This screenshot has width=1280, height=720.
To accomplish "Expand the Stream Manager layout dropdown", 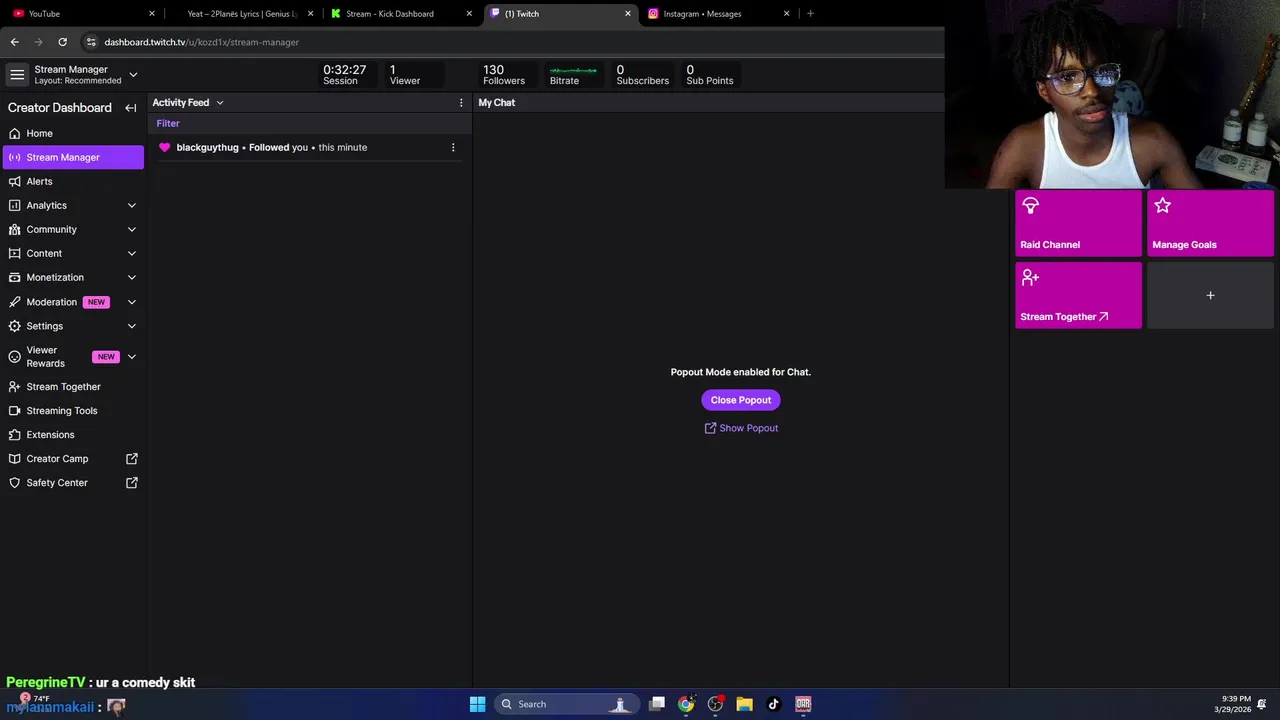I will tap(133, 75).
